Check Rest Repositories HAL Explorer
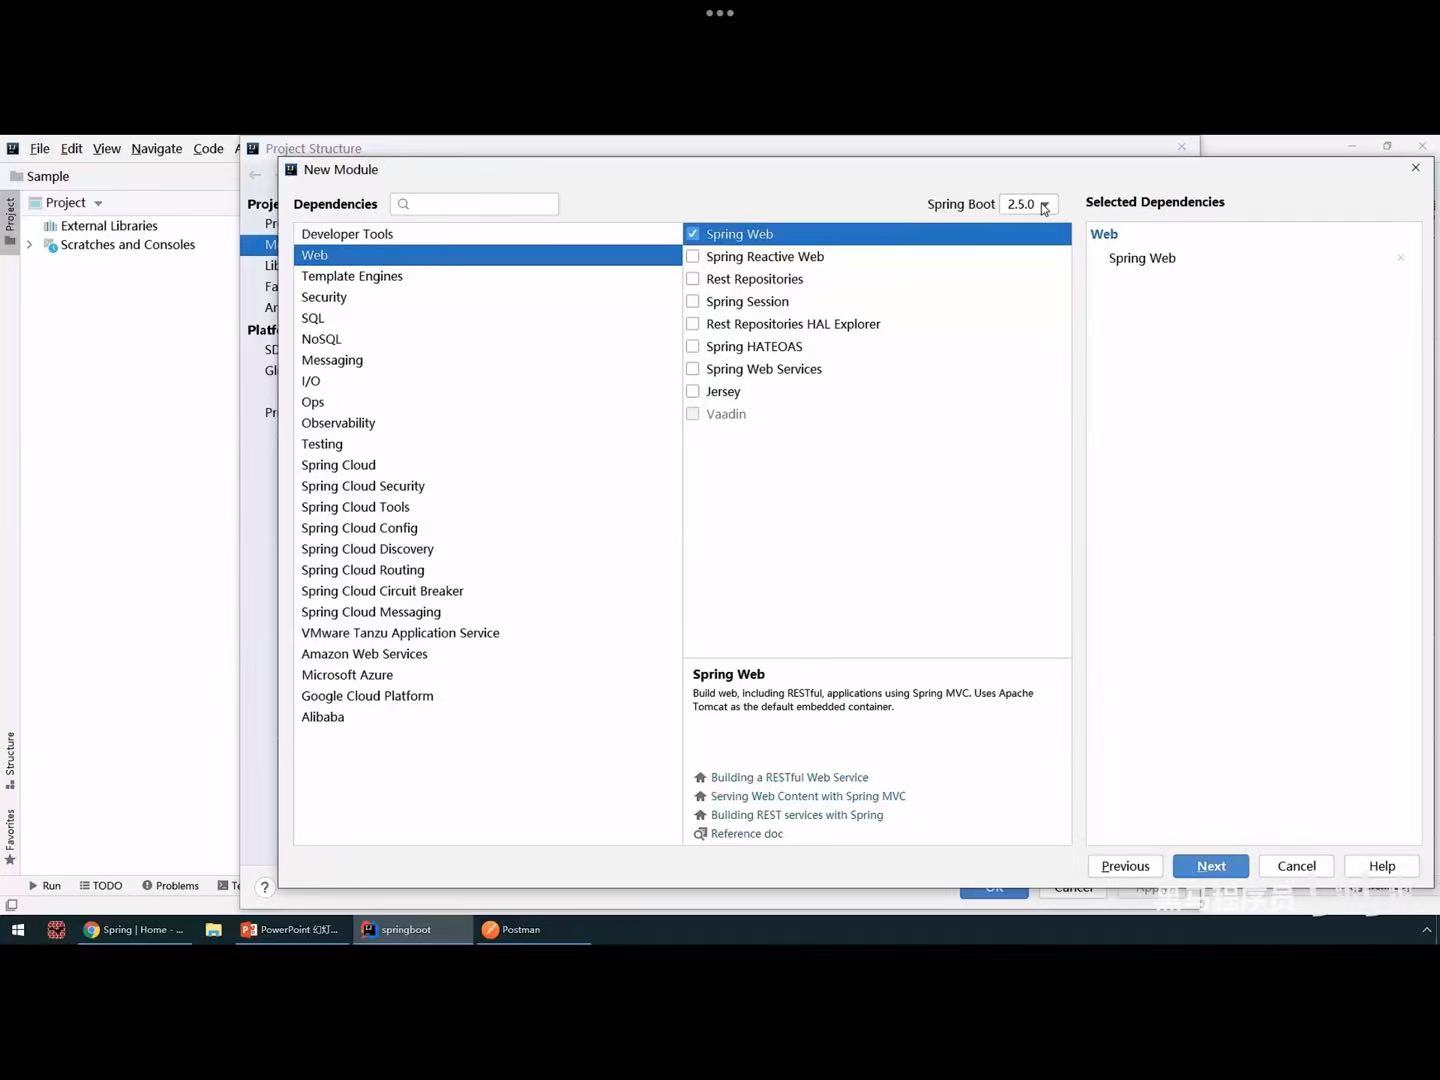 tap(692, 324)
